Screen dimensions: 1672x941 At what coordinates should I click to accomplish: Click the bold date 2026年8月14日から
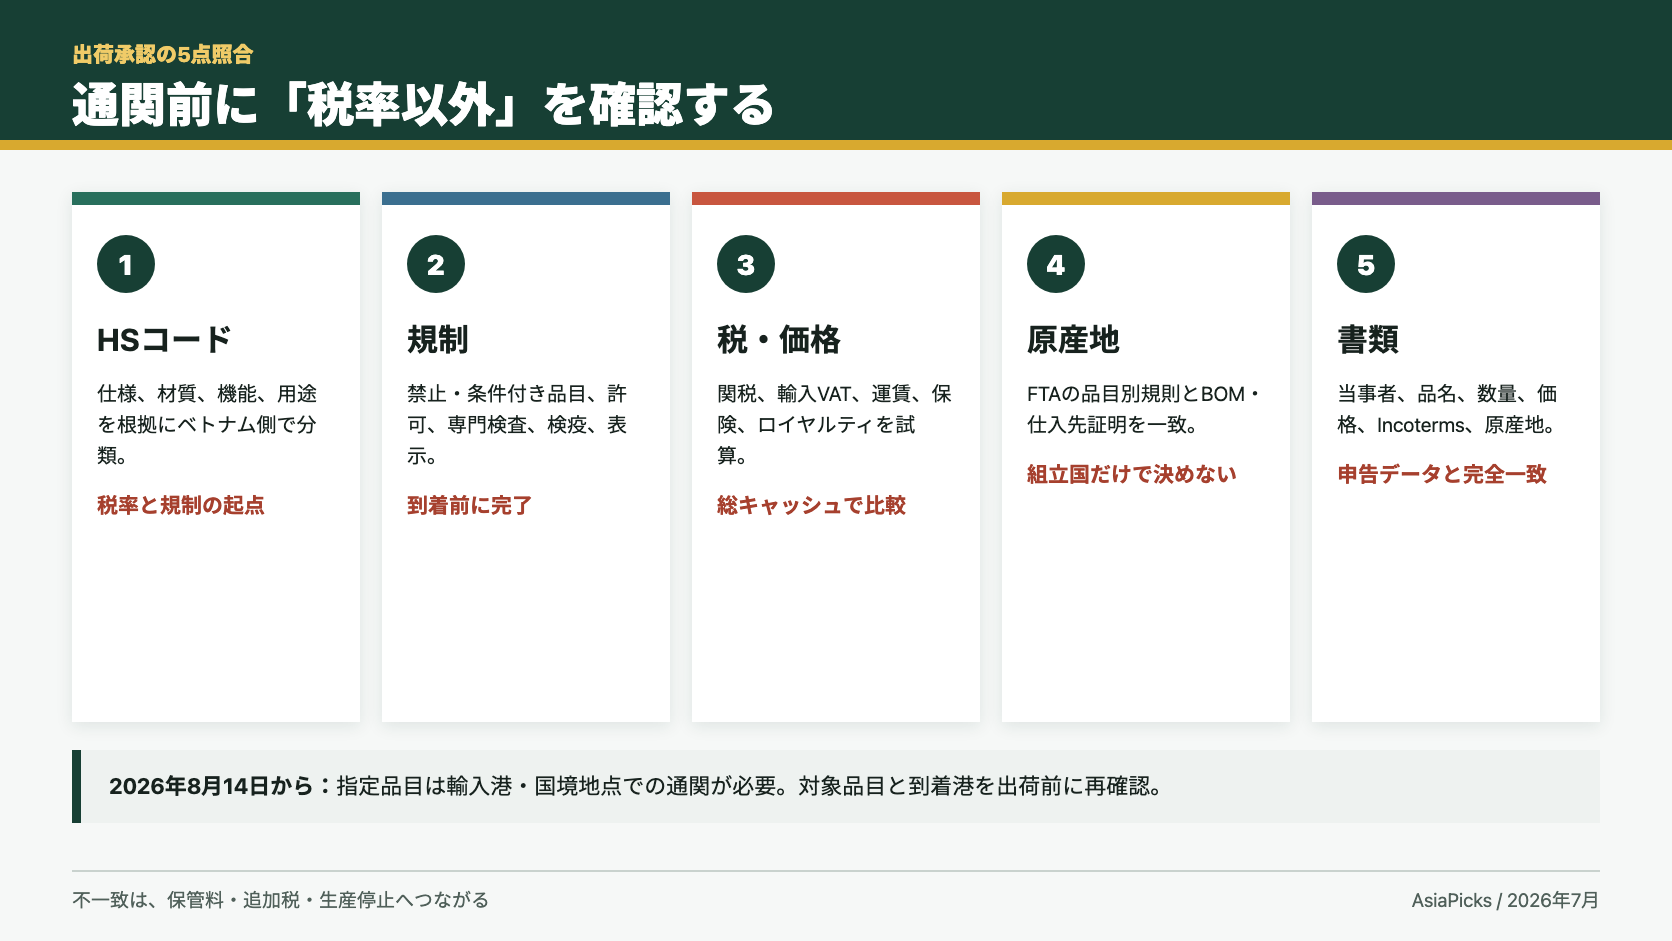pyautogui.click(x=211, y=787)
